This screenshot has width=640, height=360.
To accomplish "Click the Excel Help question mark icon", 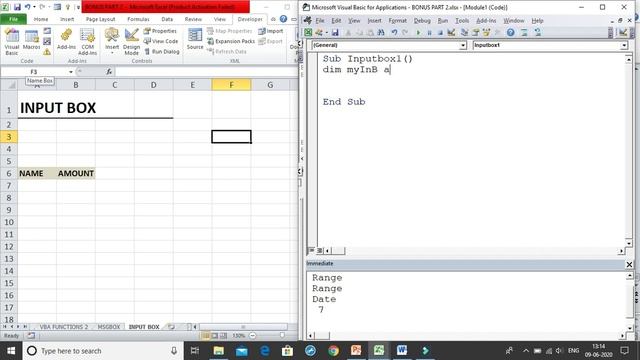I will (283, 19).
